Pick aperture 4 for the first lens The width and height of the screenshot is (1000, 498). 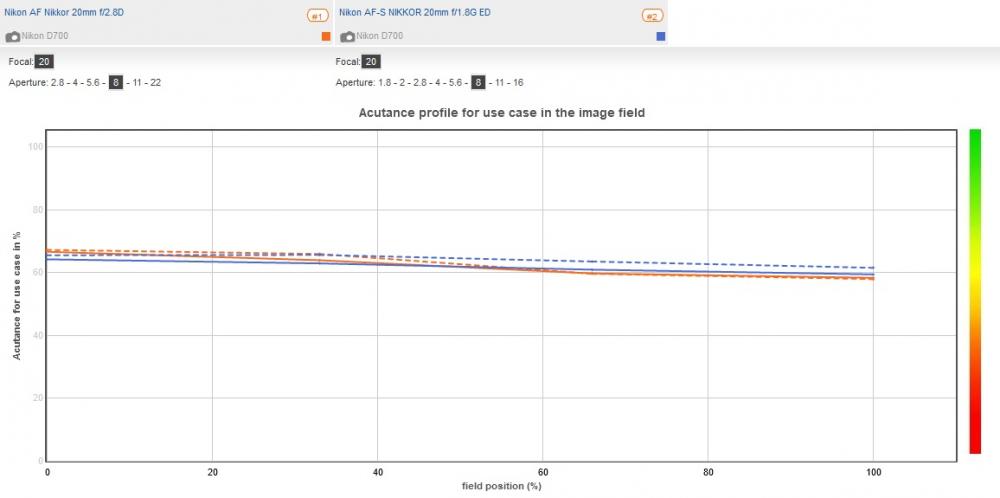tap(75, 82)
